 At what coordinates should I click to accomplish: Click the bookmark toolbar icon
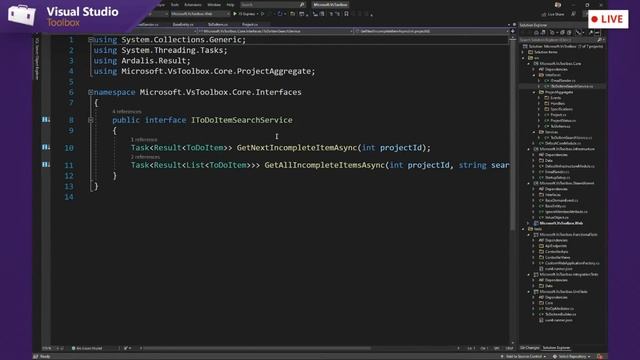coord(347,14)
